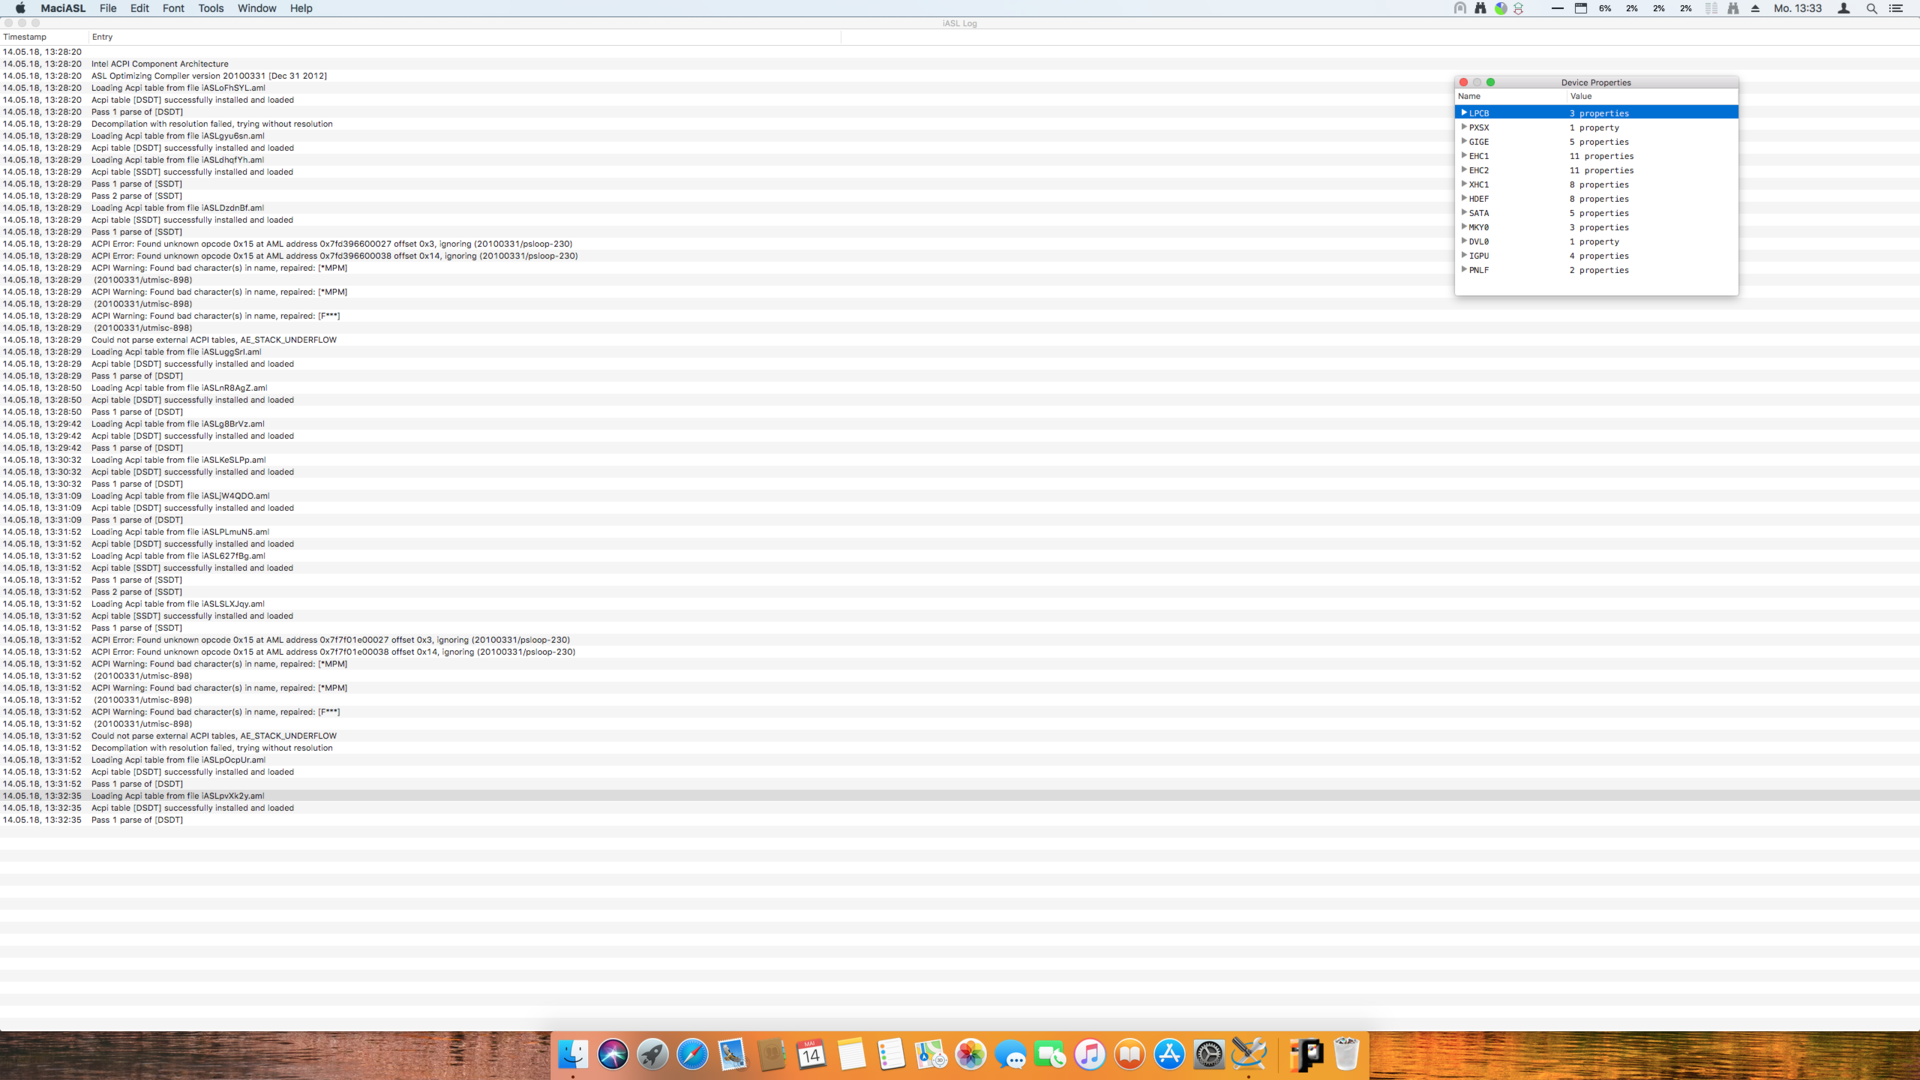This screenshot has height=1080, width=1920.
Task: Select the AE_STACK_UNDERFLOW log entry at 13:28:29
Action: [214, 340]
